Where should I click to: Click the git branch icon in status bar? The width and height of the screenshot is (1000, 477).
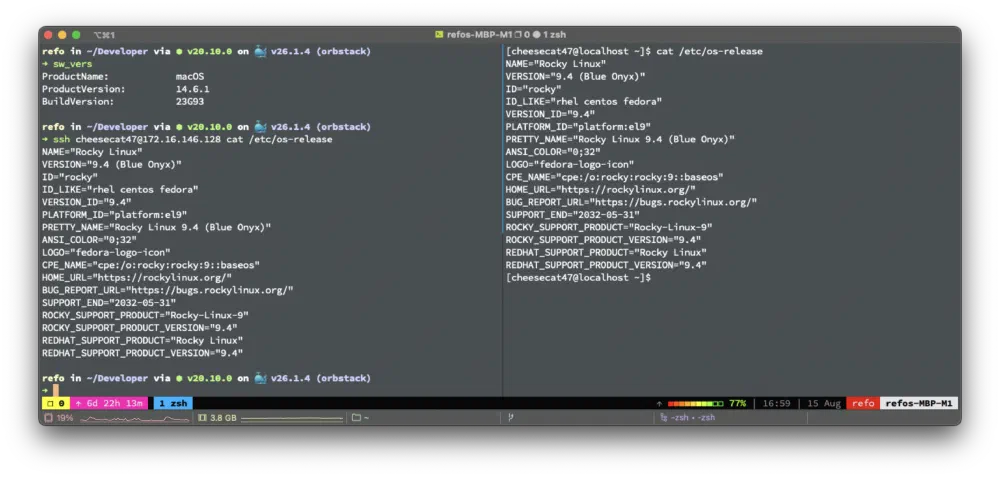pos(511,418)
